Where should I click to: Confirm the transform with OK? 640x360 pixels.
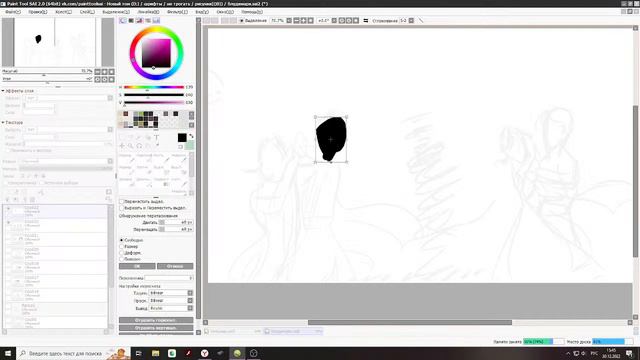point(137,266)
